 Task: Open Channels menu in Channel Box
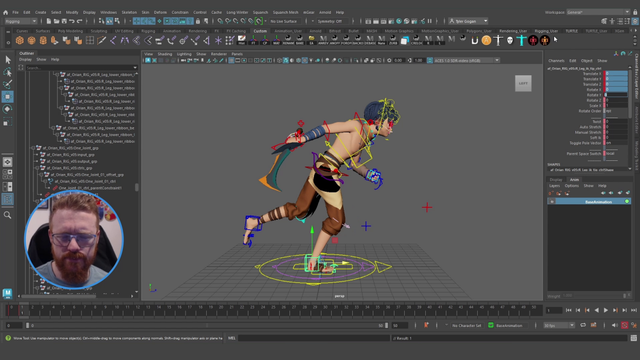556,60
